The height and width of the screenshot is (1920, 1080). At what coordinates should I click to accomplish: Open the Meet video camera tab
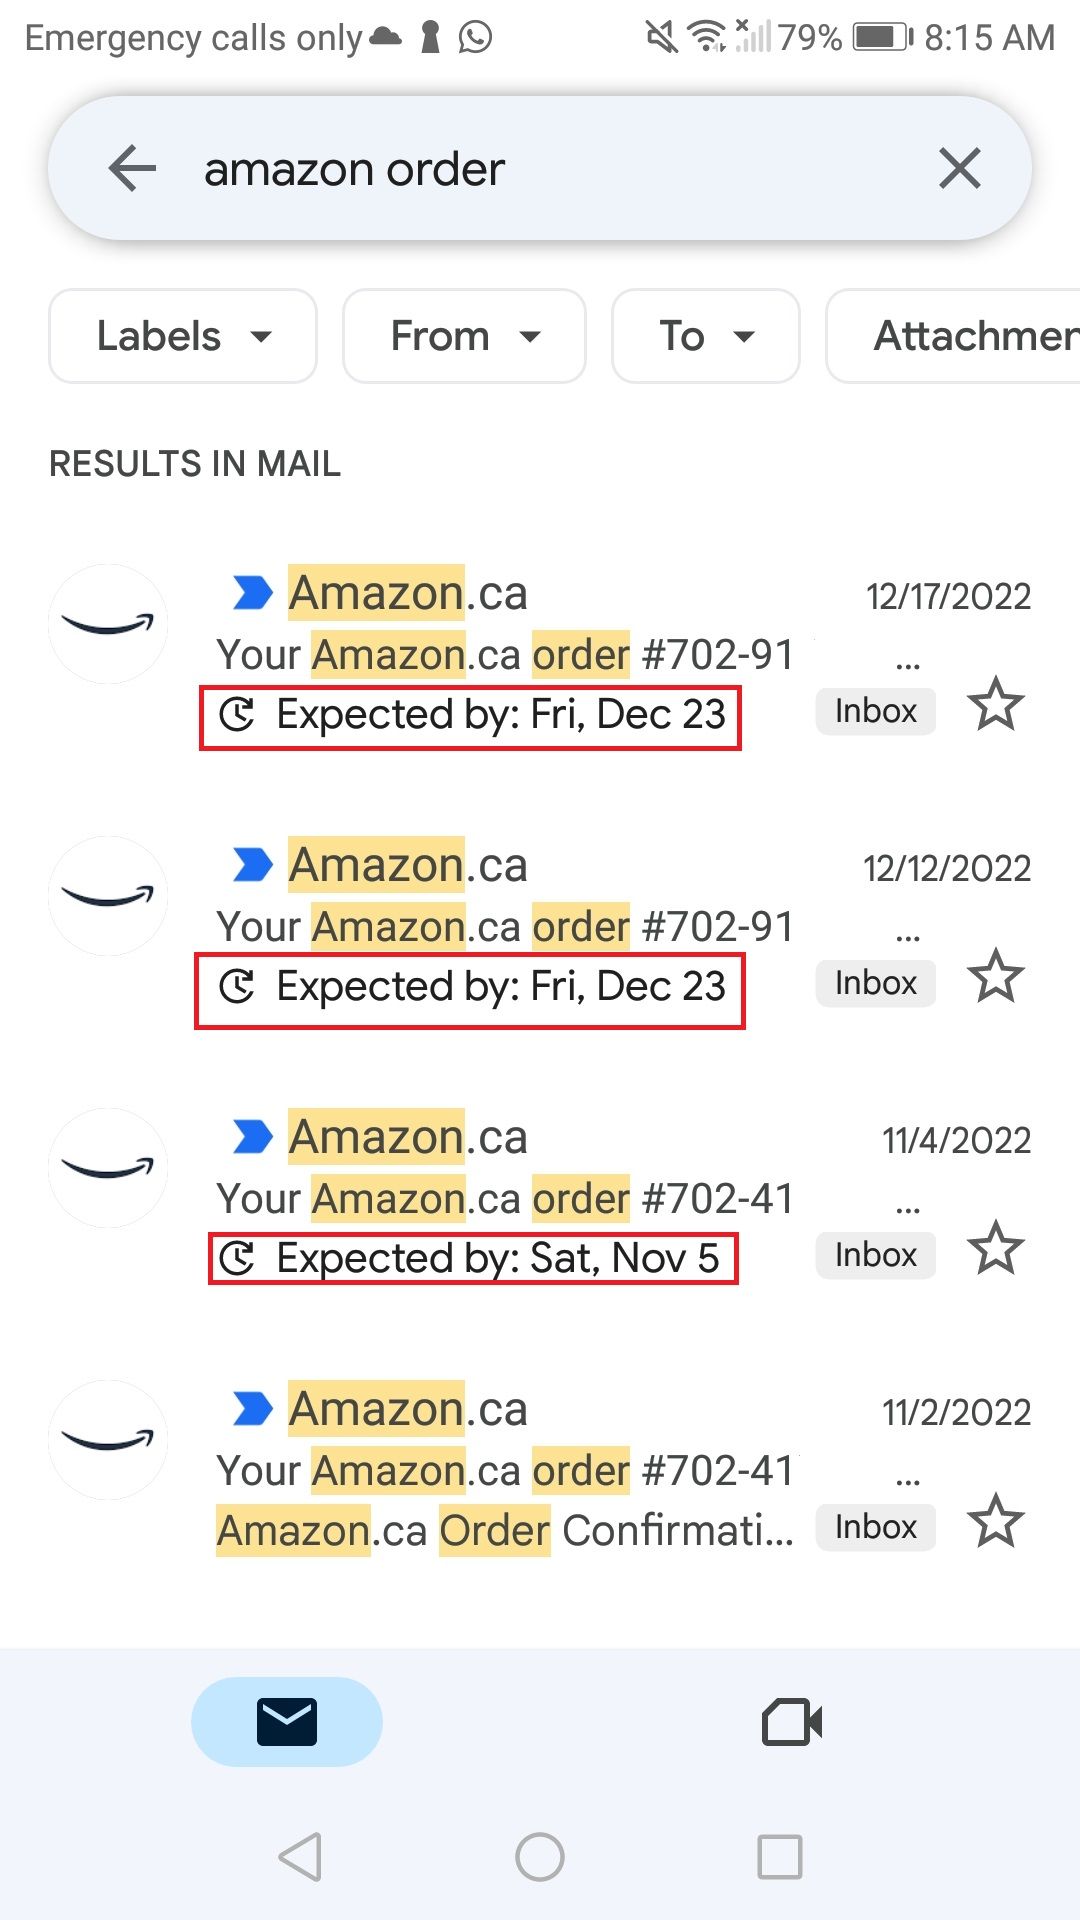(791, 1722)
